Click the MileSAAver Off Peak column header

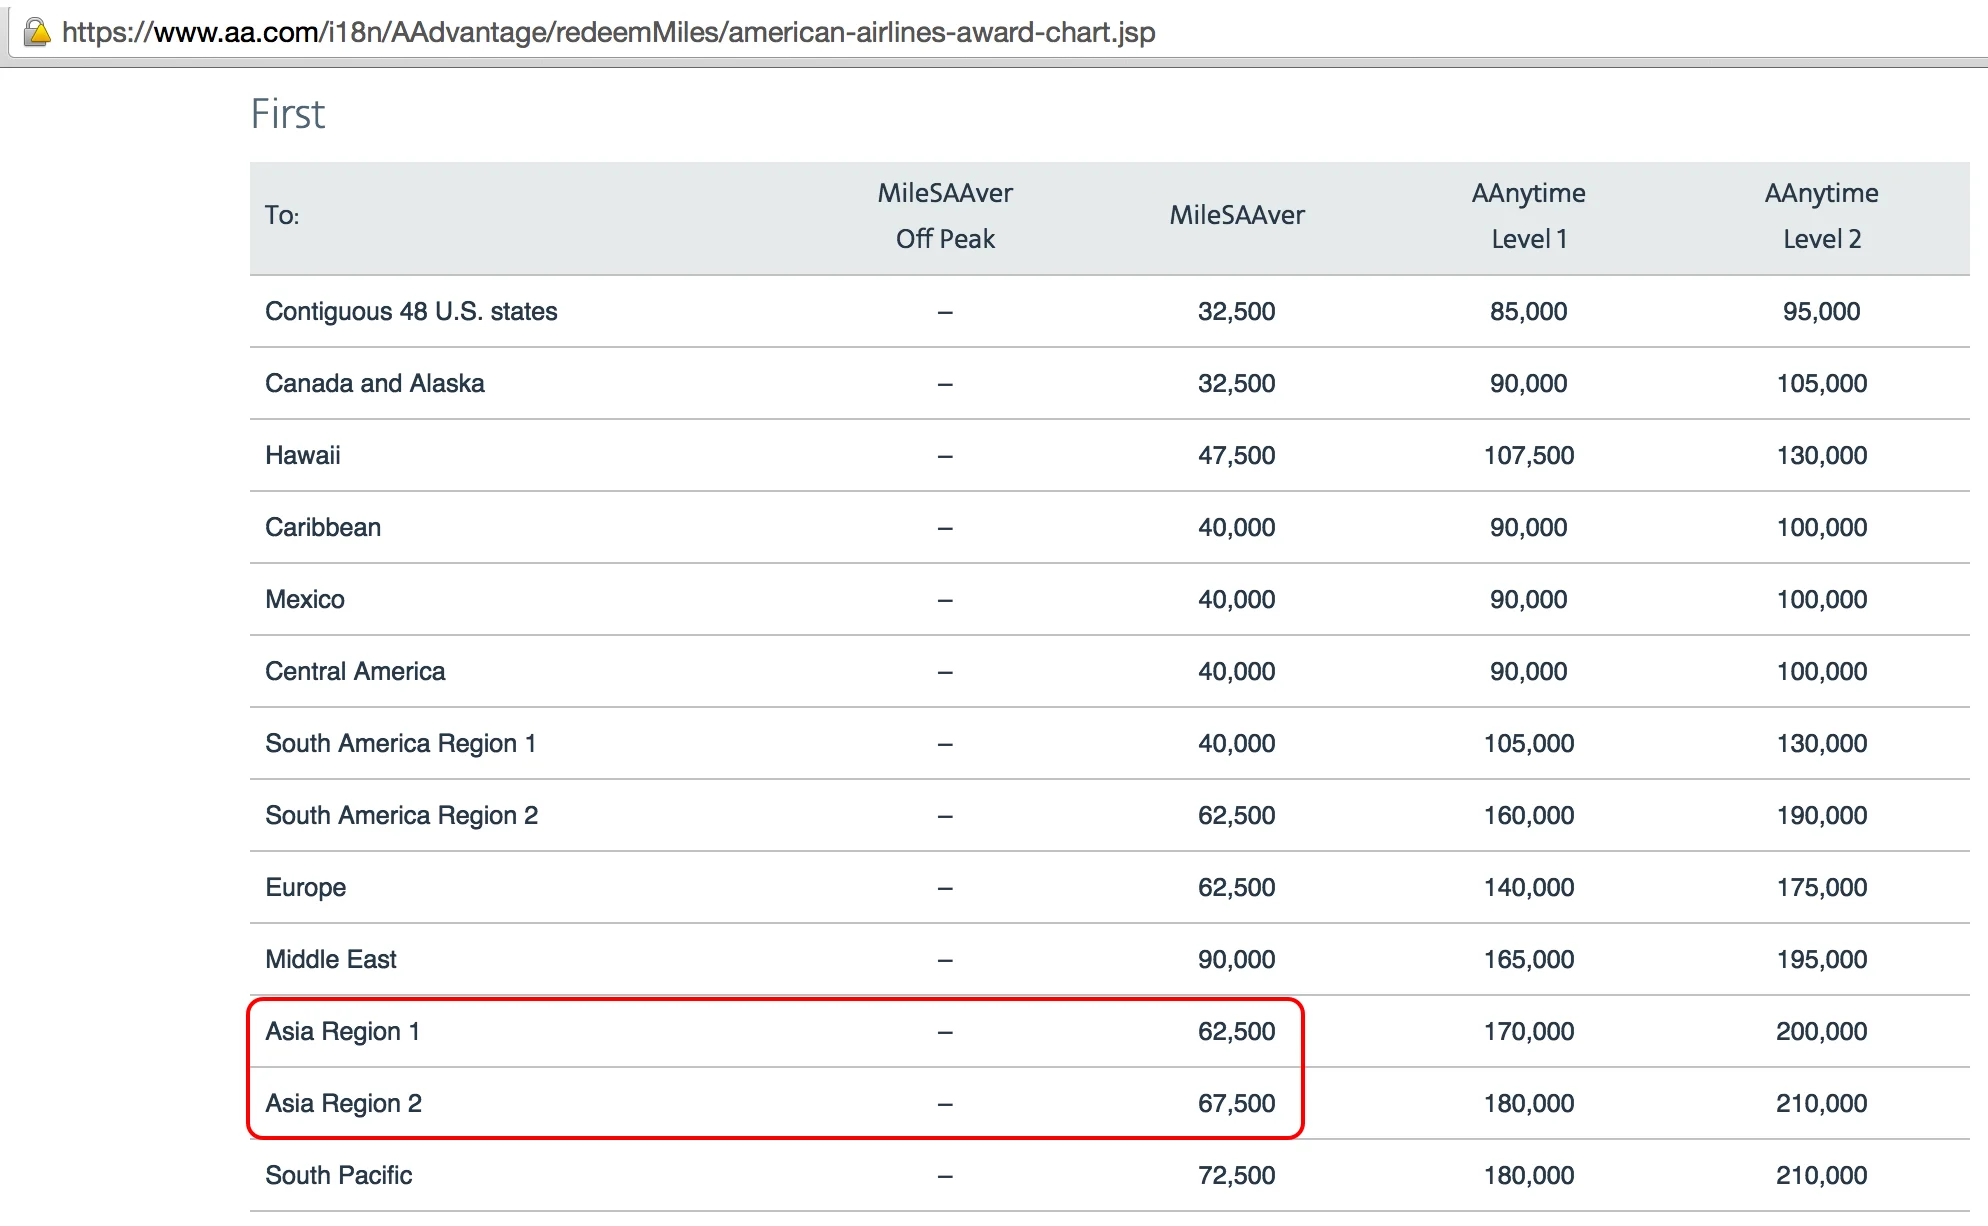[945, 216]
